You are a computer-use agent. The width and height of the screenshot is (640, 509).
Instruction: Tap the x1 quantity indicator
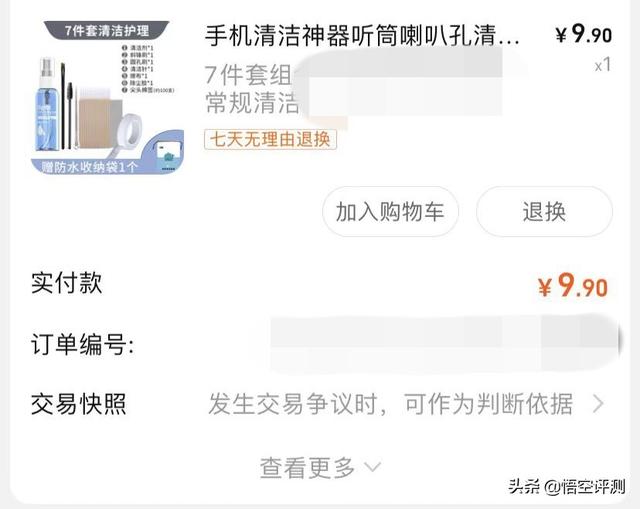[x=602, y=65]
